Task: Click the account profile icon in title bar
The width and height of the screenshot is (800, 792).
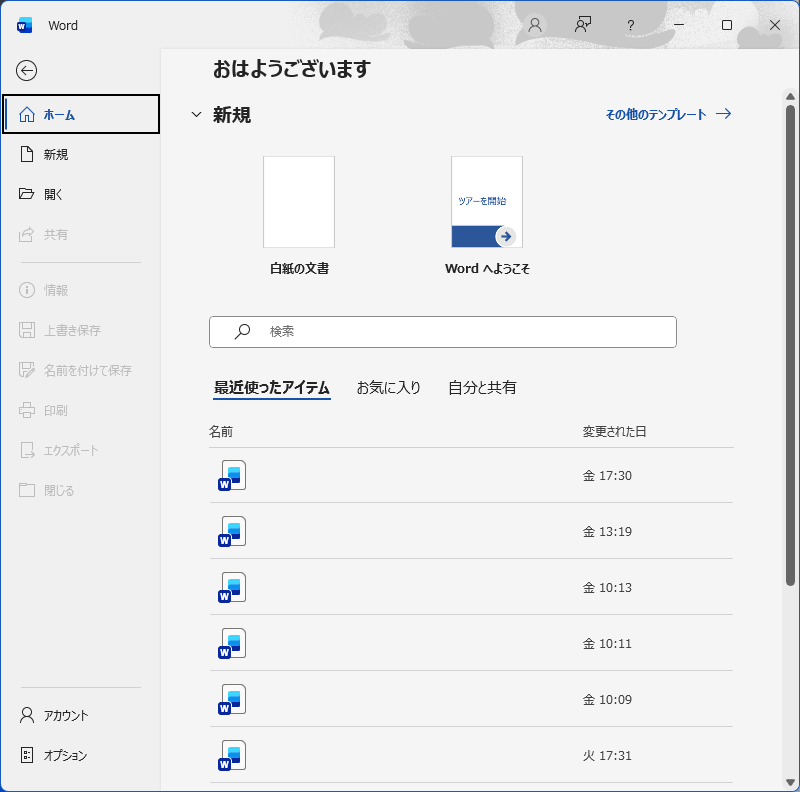Action: pyautogui.click(x=535, y=25)
